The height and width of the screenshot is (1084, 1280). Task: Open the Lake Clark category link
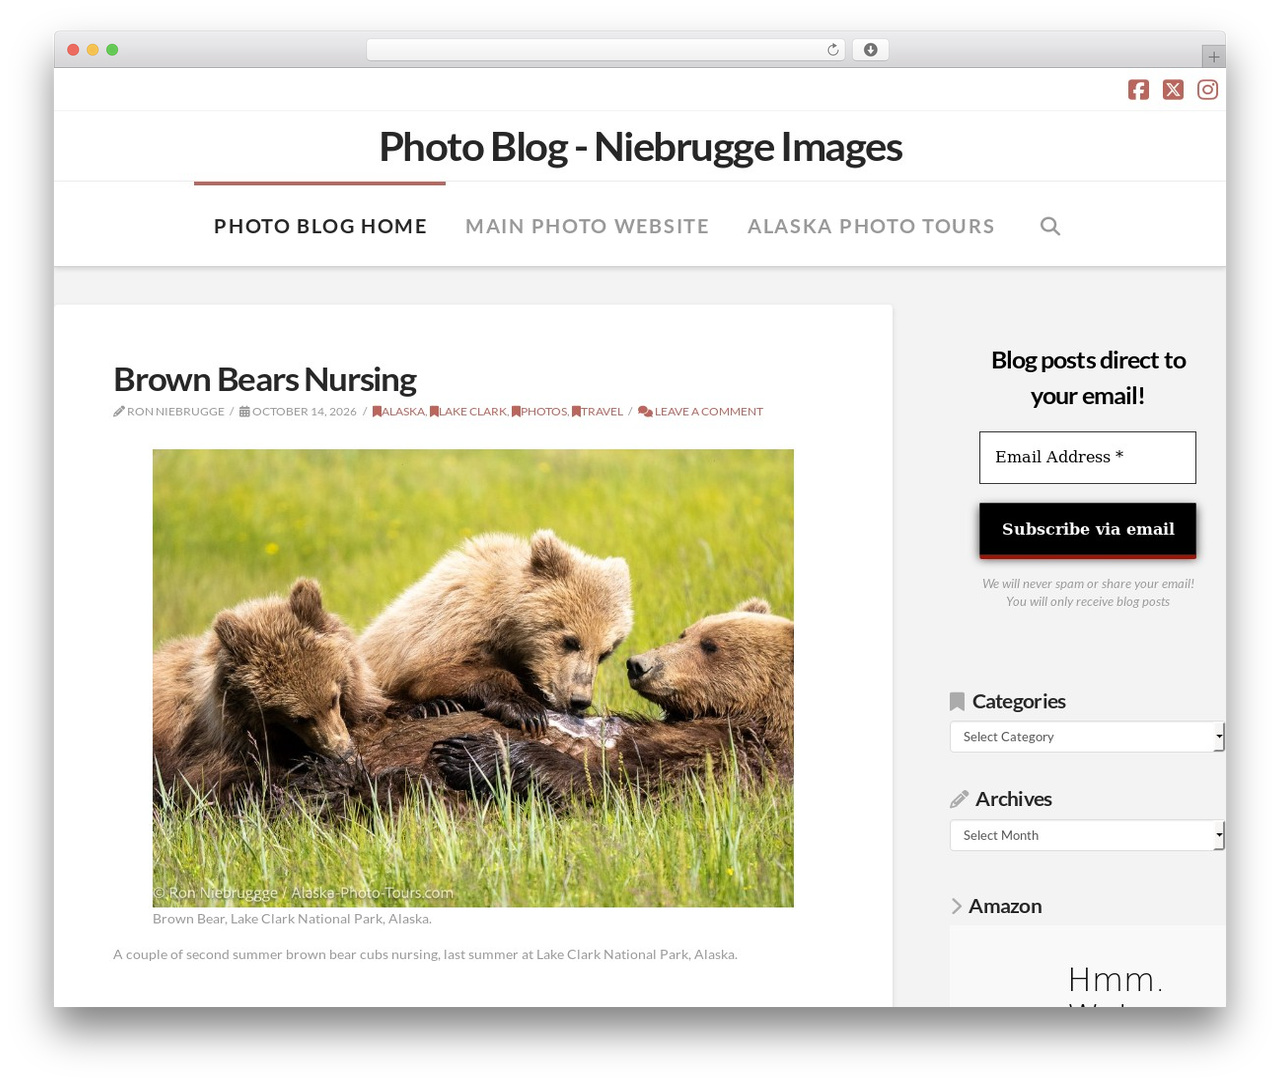pos(468,412)
